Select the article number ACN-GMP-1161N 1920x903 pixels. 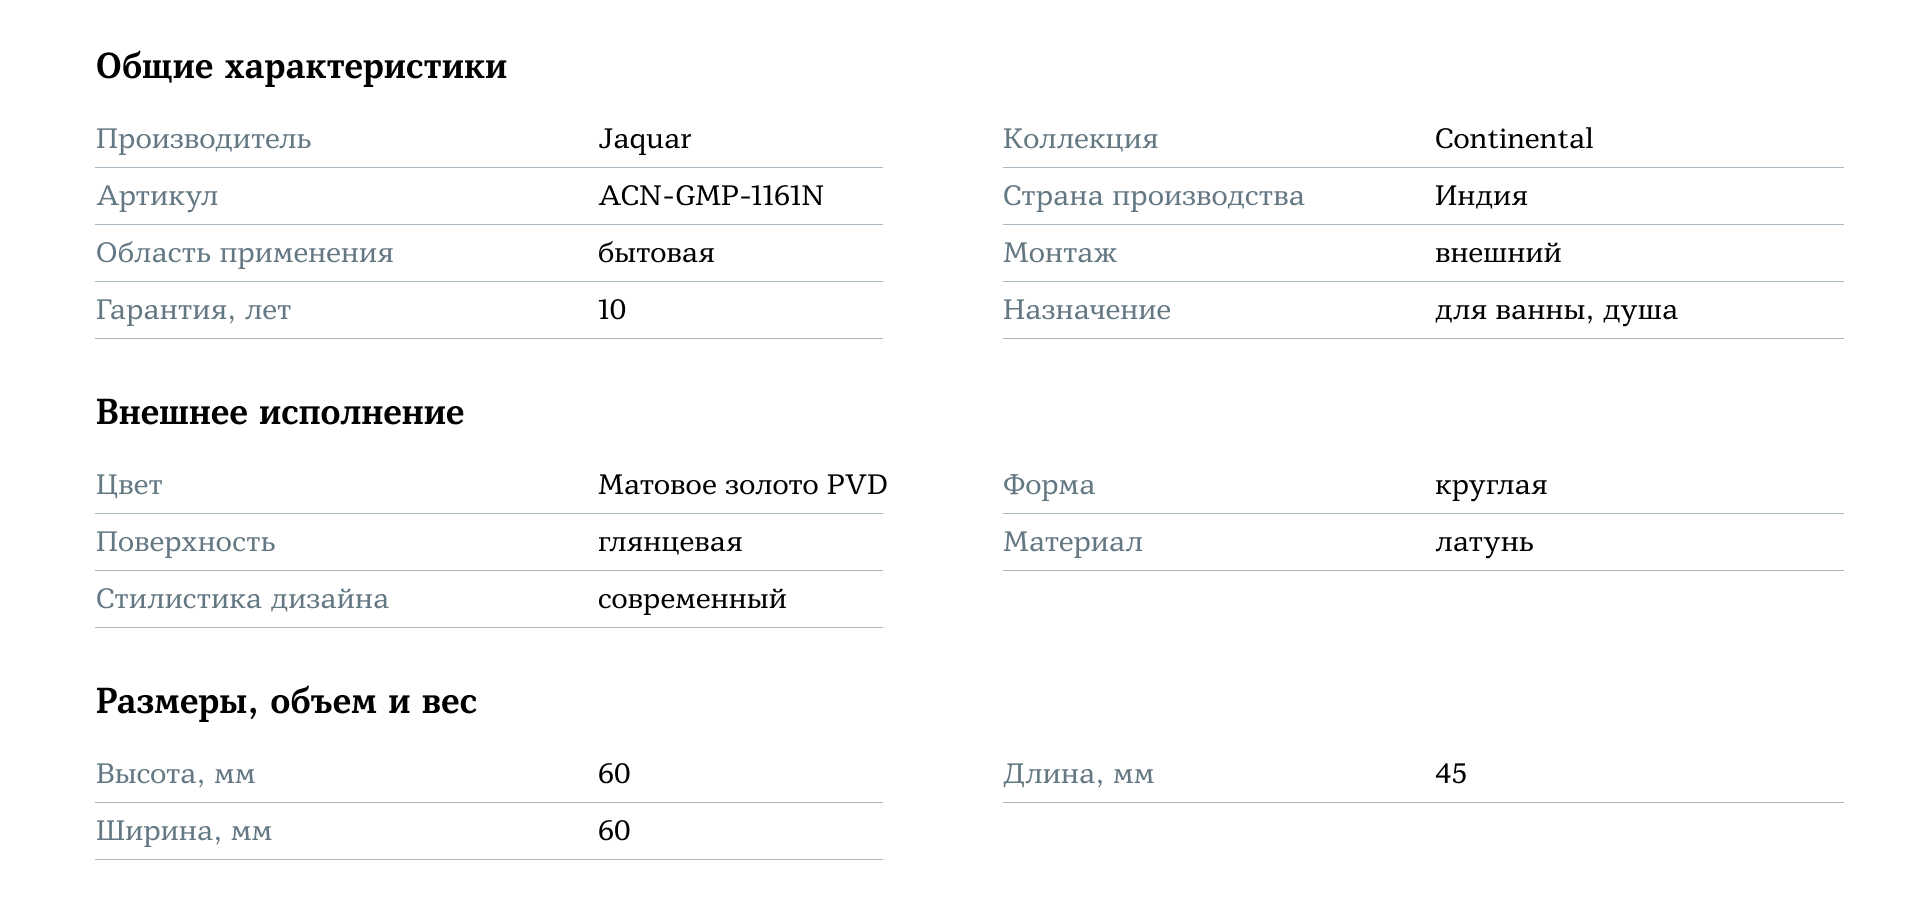click(710, 196)
